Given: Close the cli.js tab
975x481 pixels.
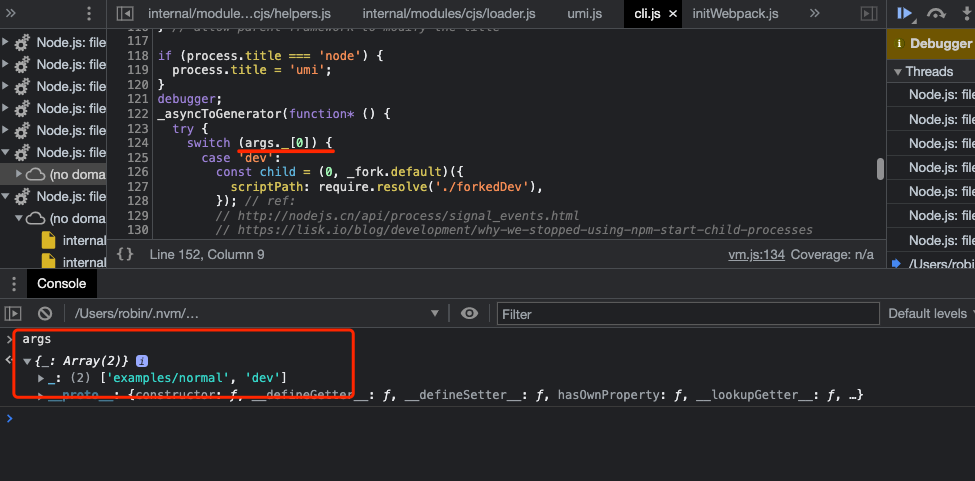Looking at the screenshot, I should pyautogui.click(x=672, y=14).
